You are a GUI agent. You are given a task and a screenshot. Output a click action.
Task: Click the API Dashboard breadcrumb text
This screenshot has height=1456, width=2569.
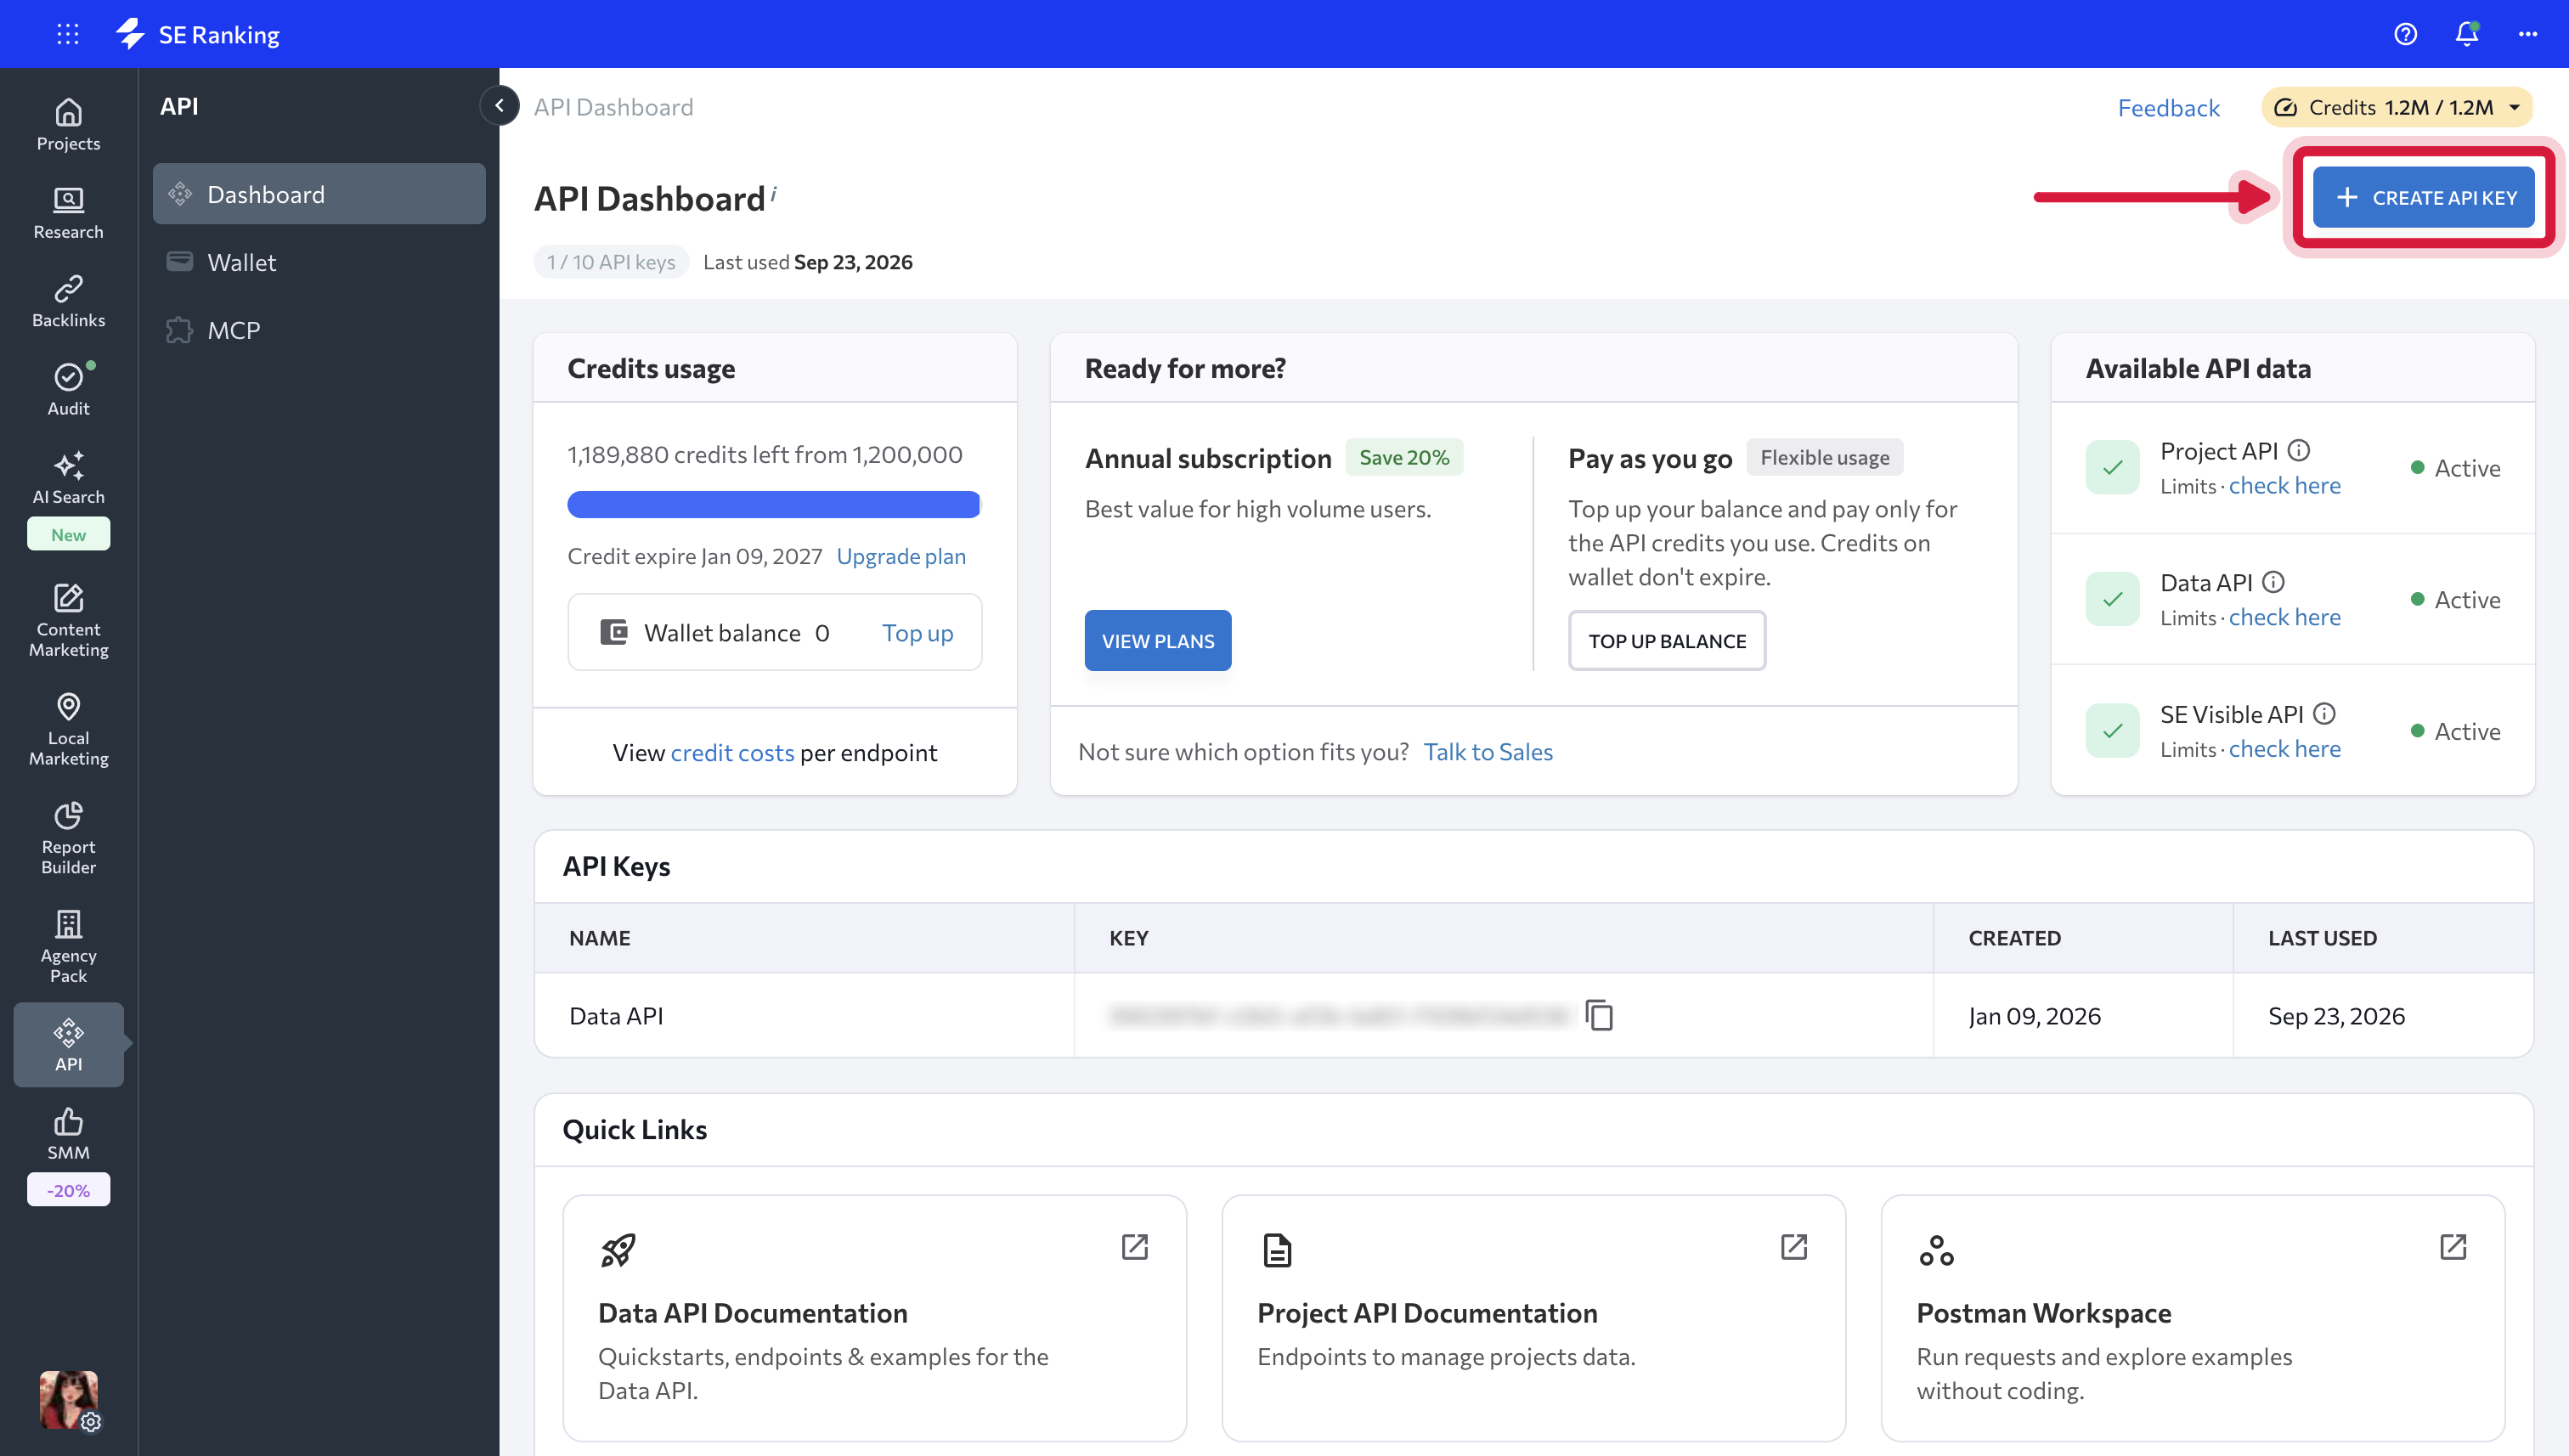click(x=613, y=107)
